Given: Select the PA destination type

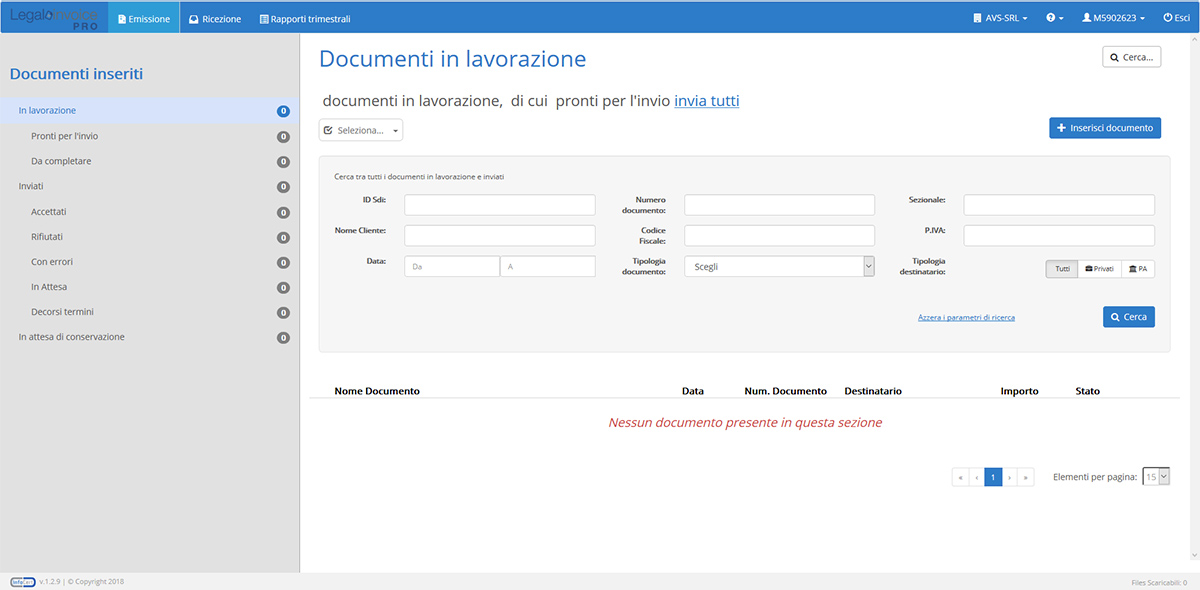Looking at the screenshot, I should (x=1138, y=268).
